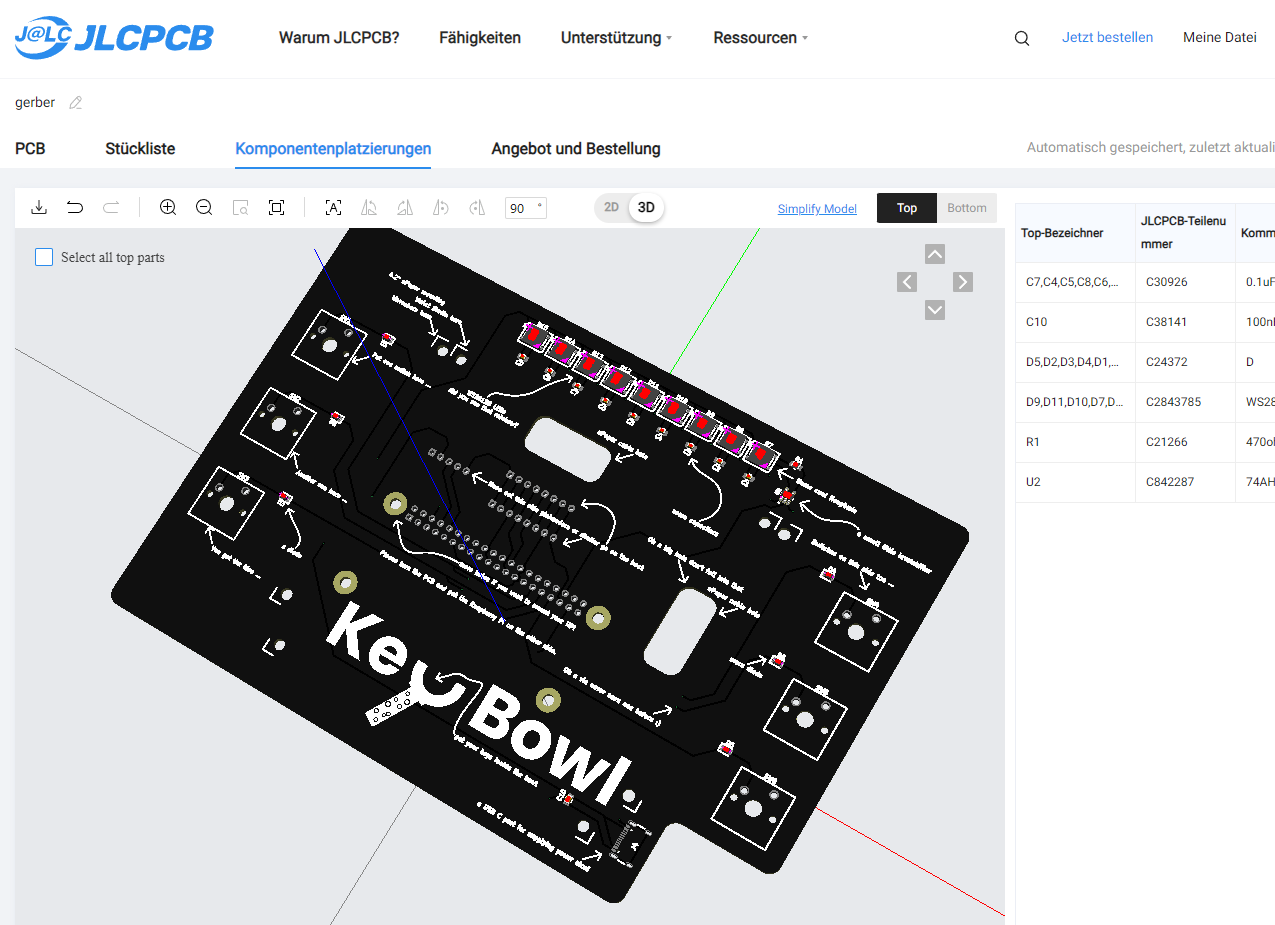
Task: Click part number C842287
Action: pos(1171,482)
